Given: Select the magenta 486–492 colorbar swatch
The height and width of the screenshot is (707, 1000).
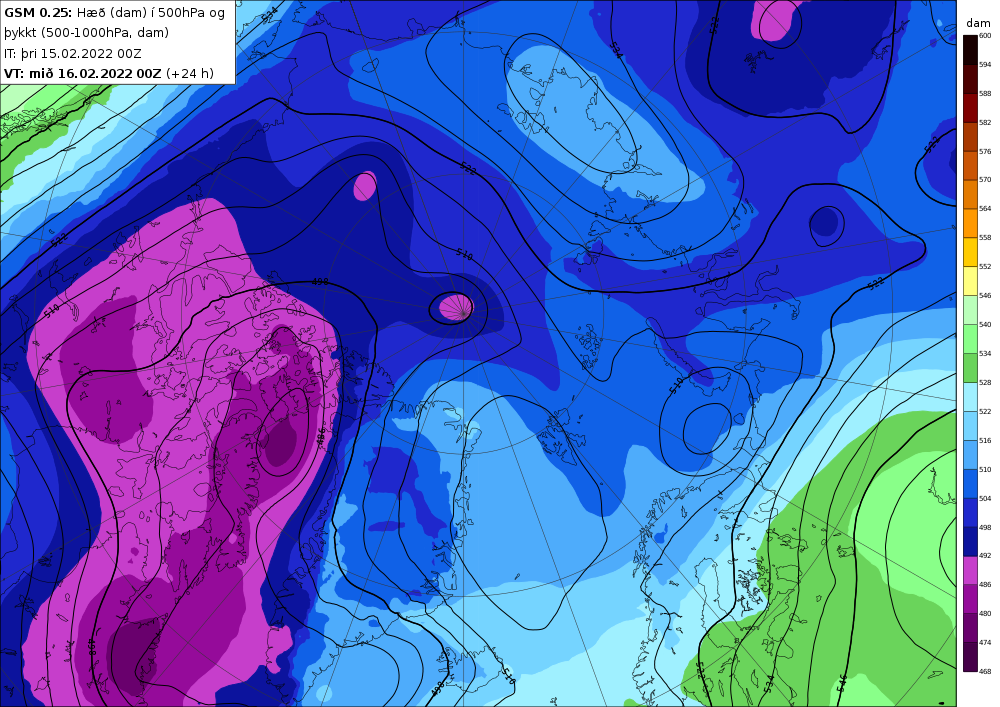Looking at the screenshot, I should 970,571.
